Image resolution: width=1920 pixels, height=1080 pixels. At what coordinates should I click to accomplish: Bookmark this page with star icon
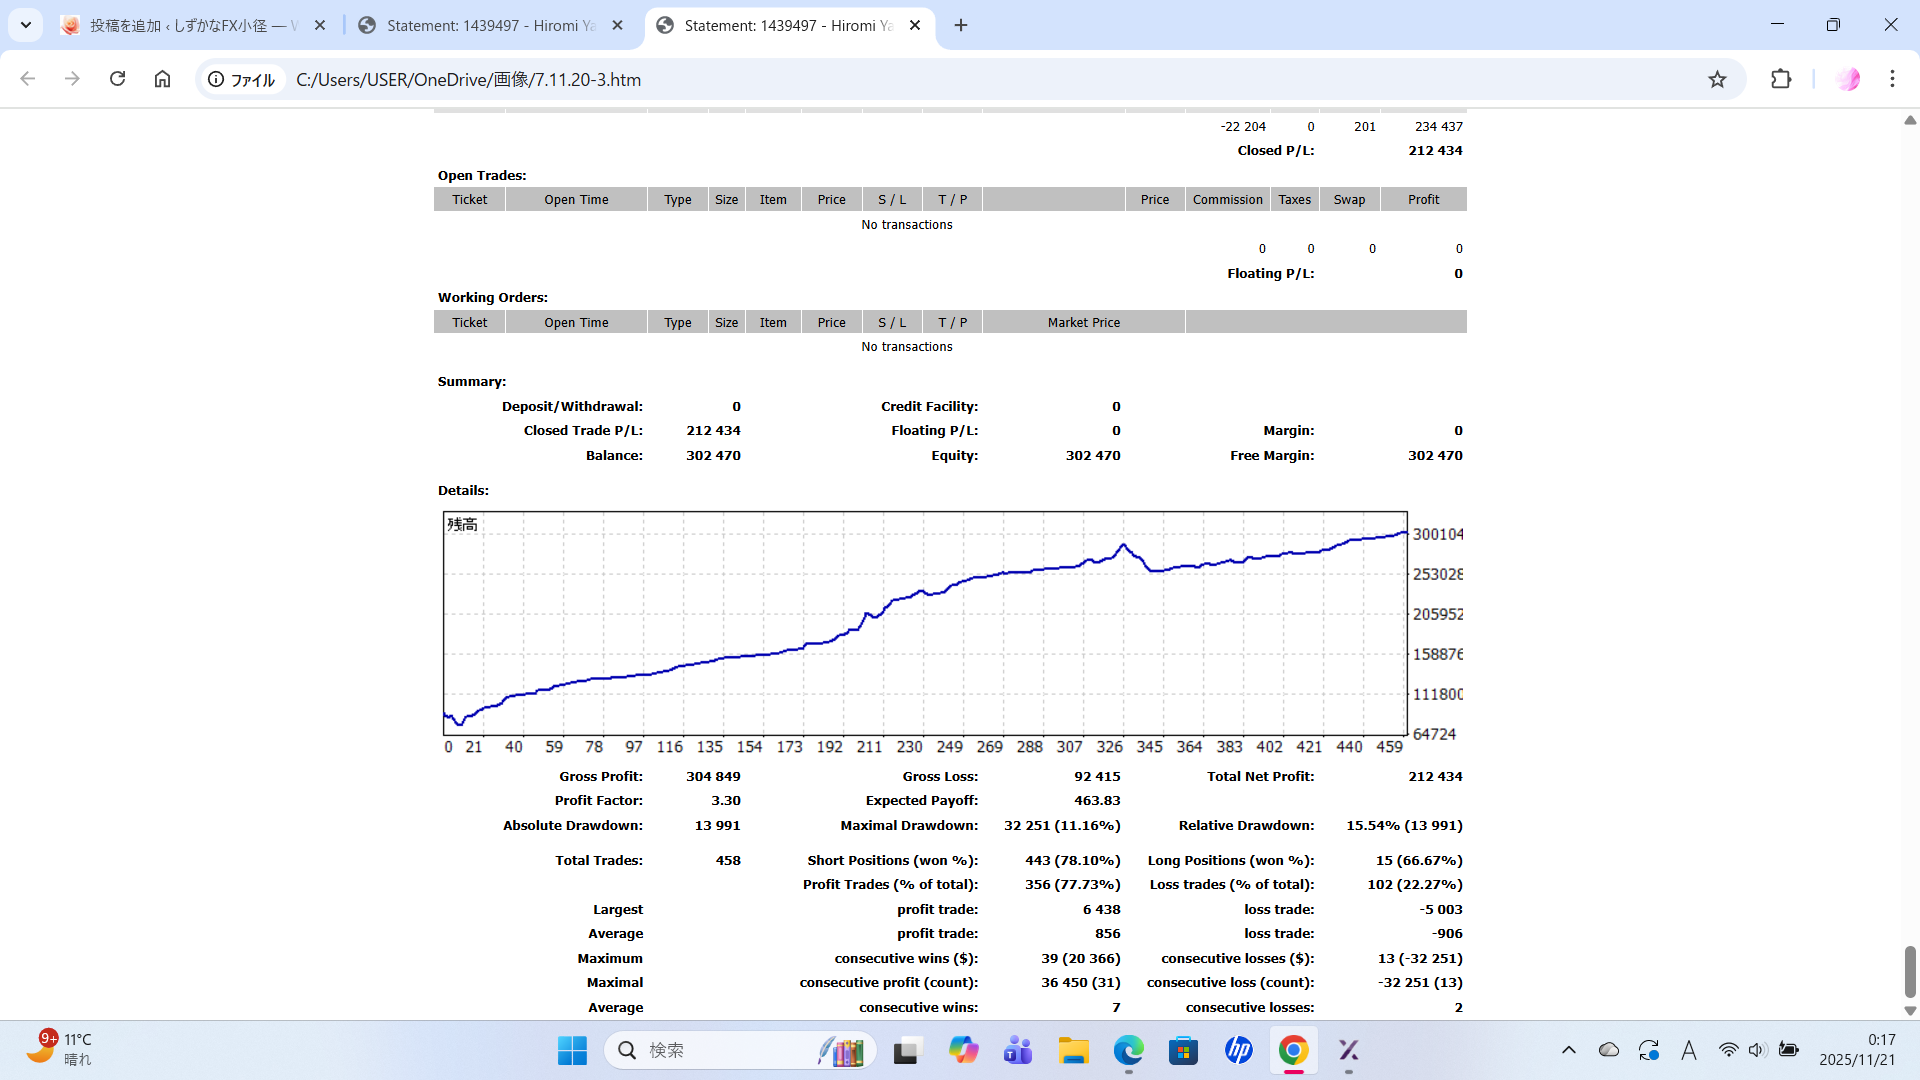[1717, 79]
